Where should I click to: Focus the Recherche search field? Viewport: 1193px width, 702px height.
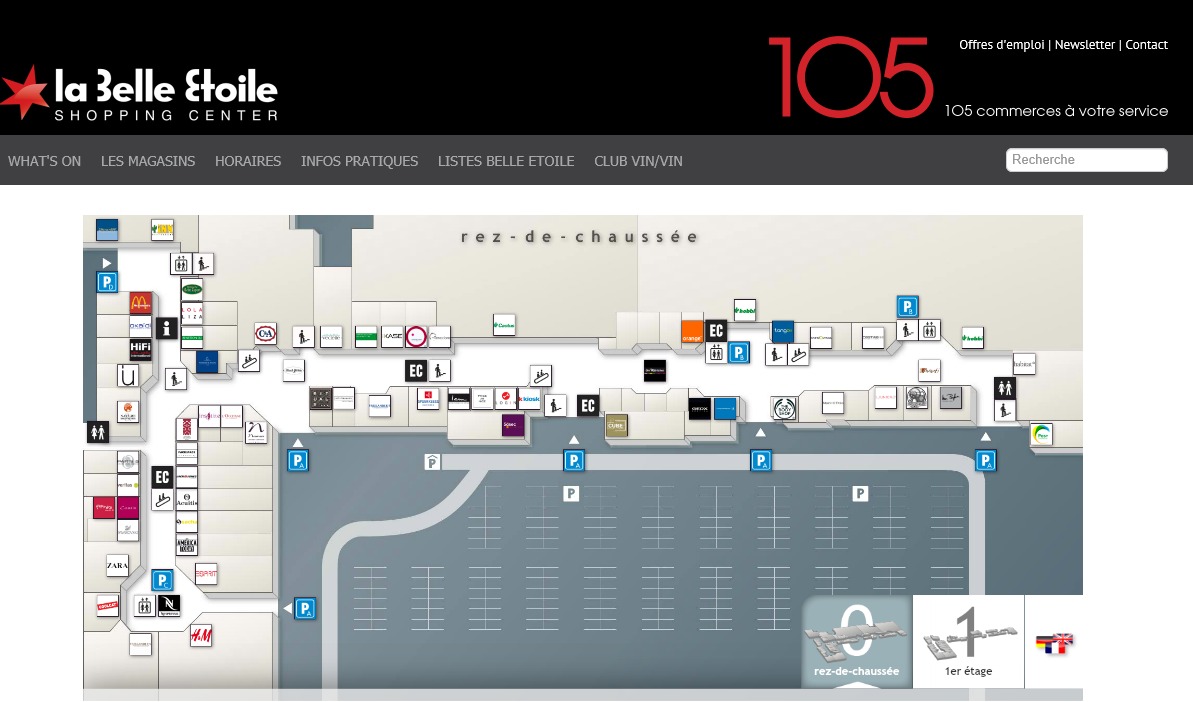click(1086, 160)
